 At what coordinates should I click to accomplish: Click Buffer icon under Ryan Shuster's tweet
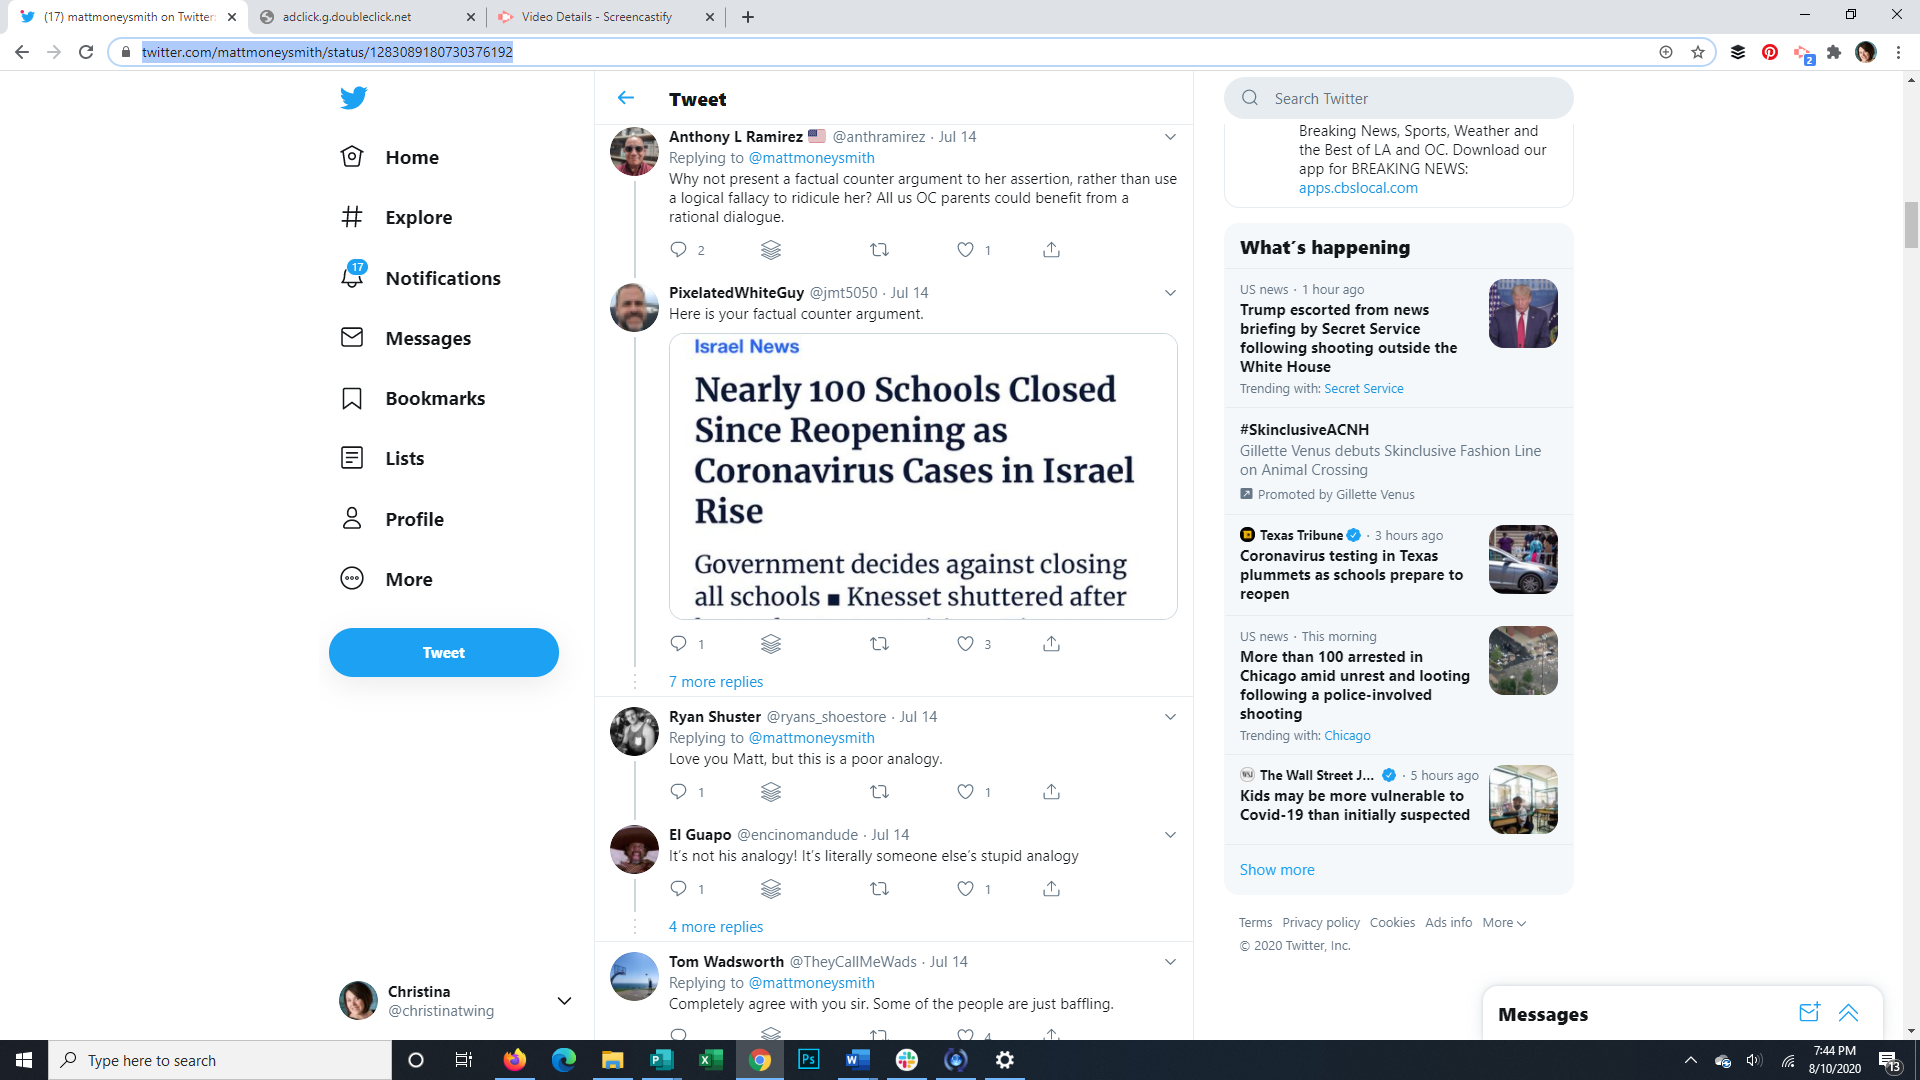pos(771,792)
